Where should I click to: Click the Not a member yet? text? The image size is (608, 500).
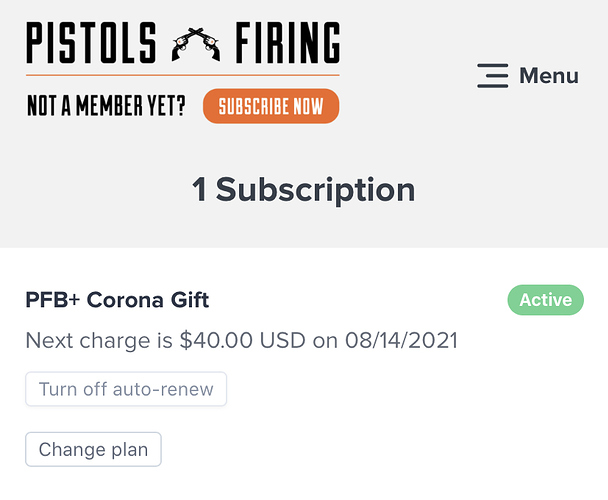coord(106,106)
